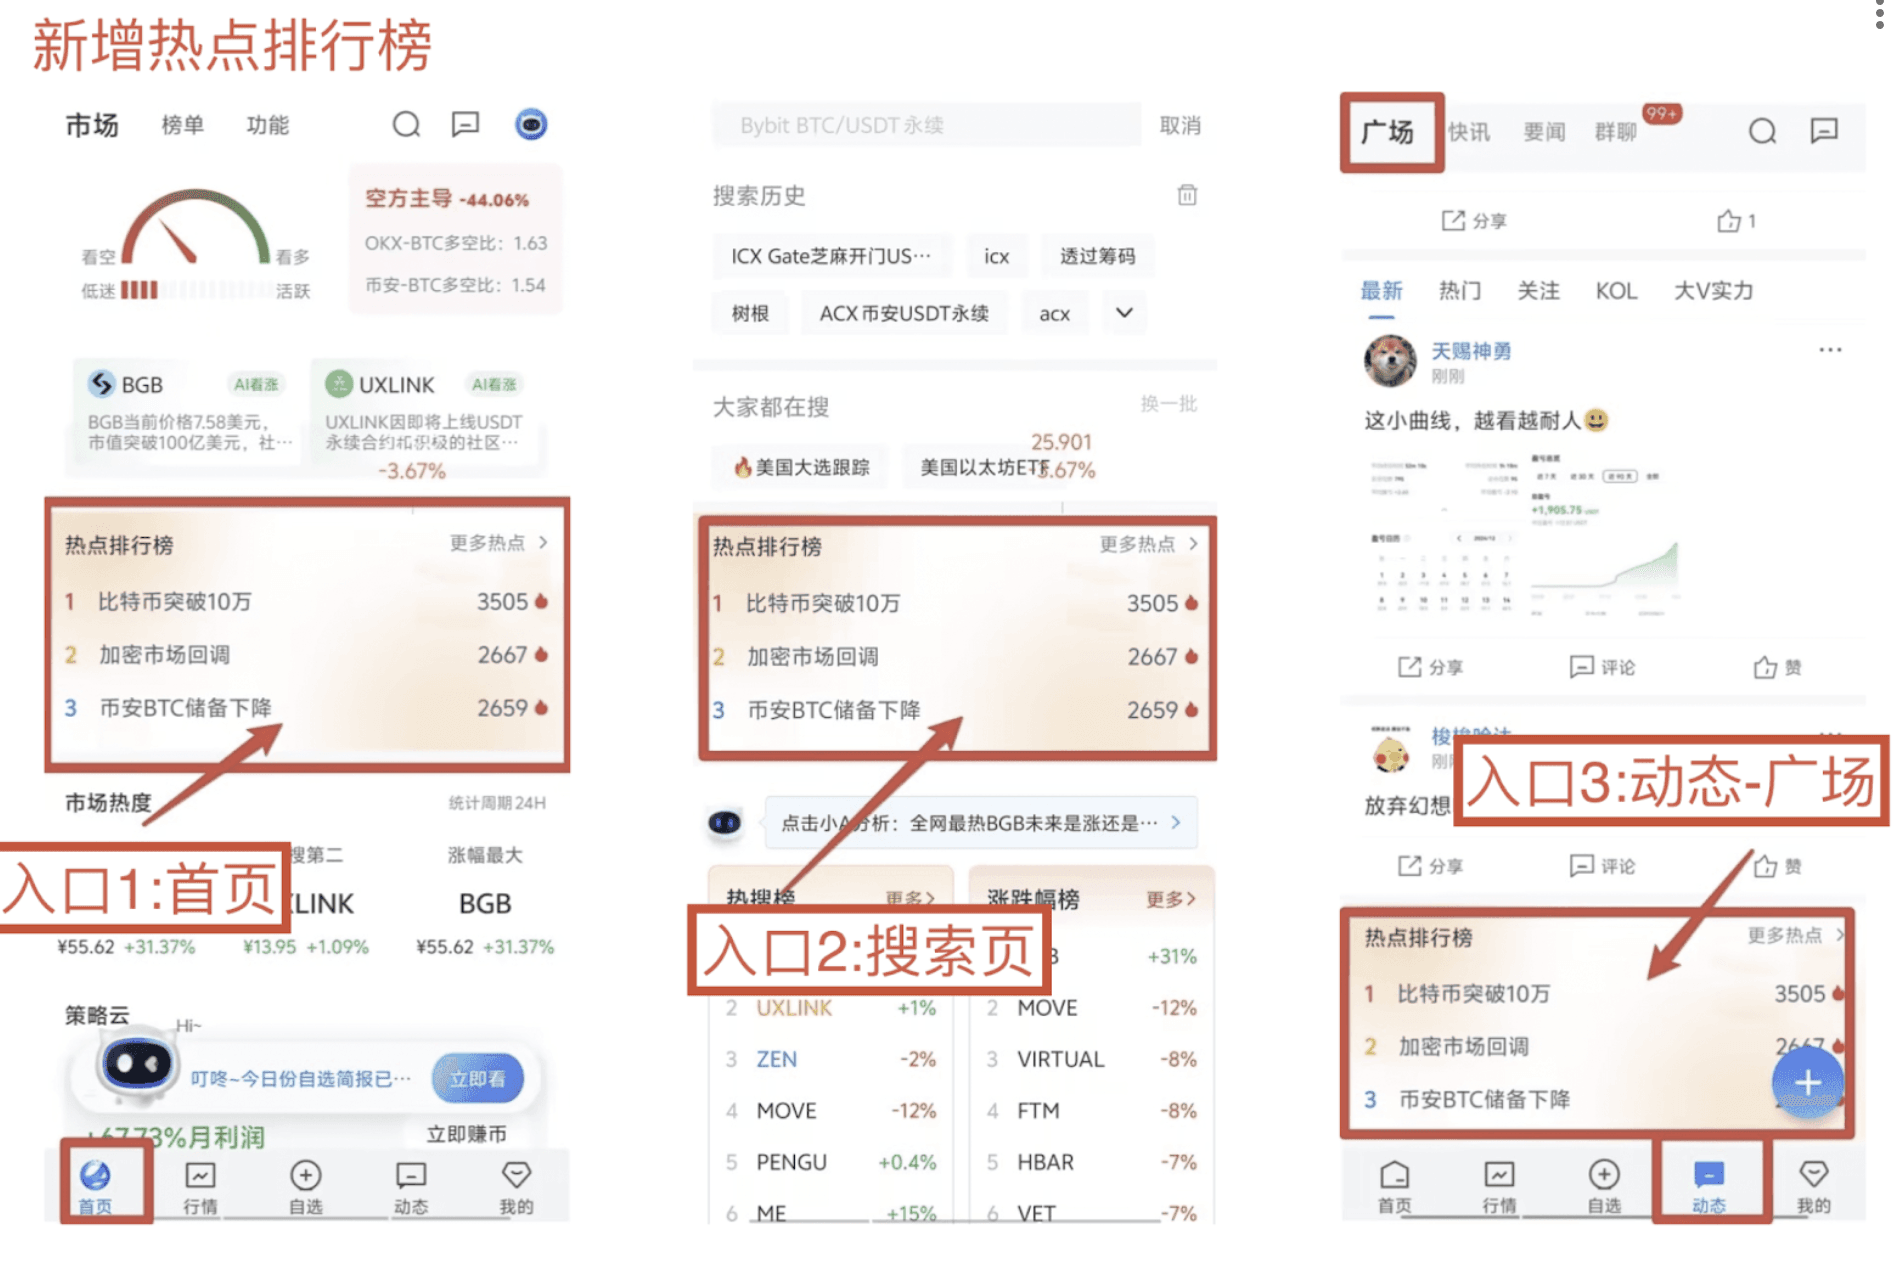Tap 首页 icon in left bottom bar
The height and width of the screenshot is (1282, 1900).
96,1187
